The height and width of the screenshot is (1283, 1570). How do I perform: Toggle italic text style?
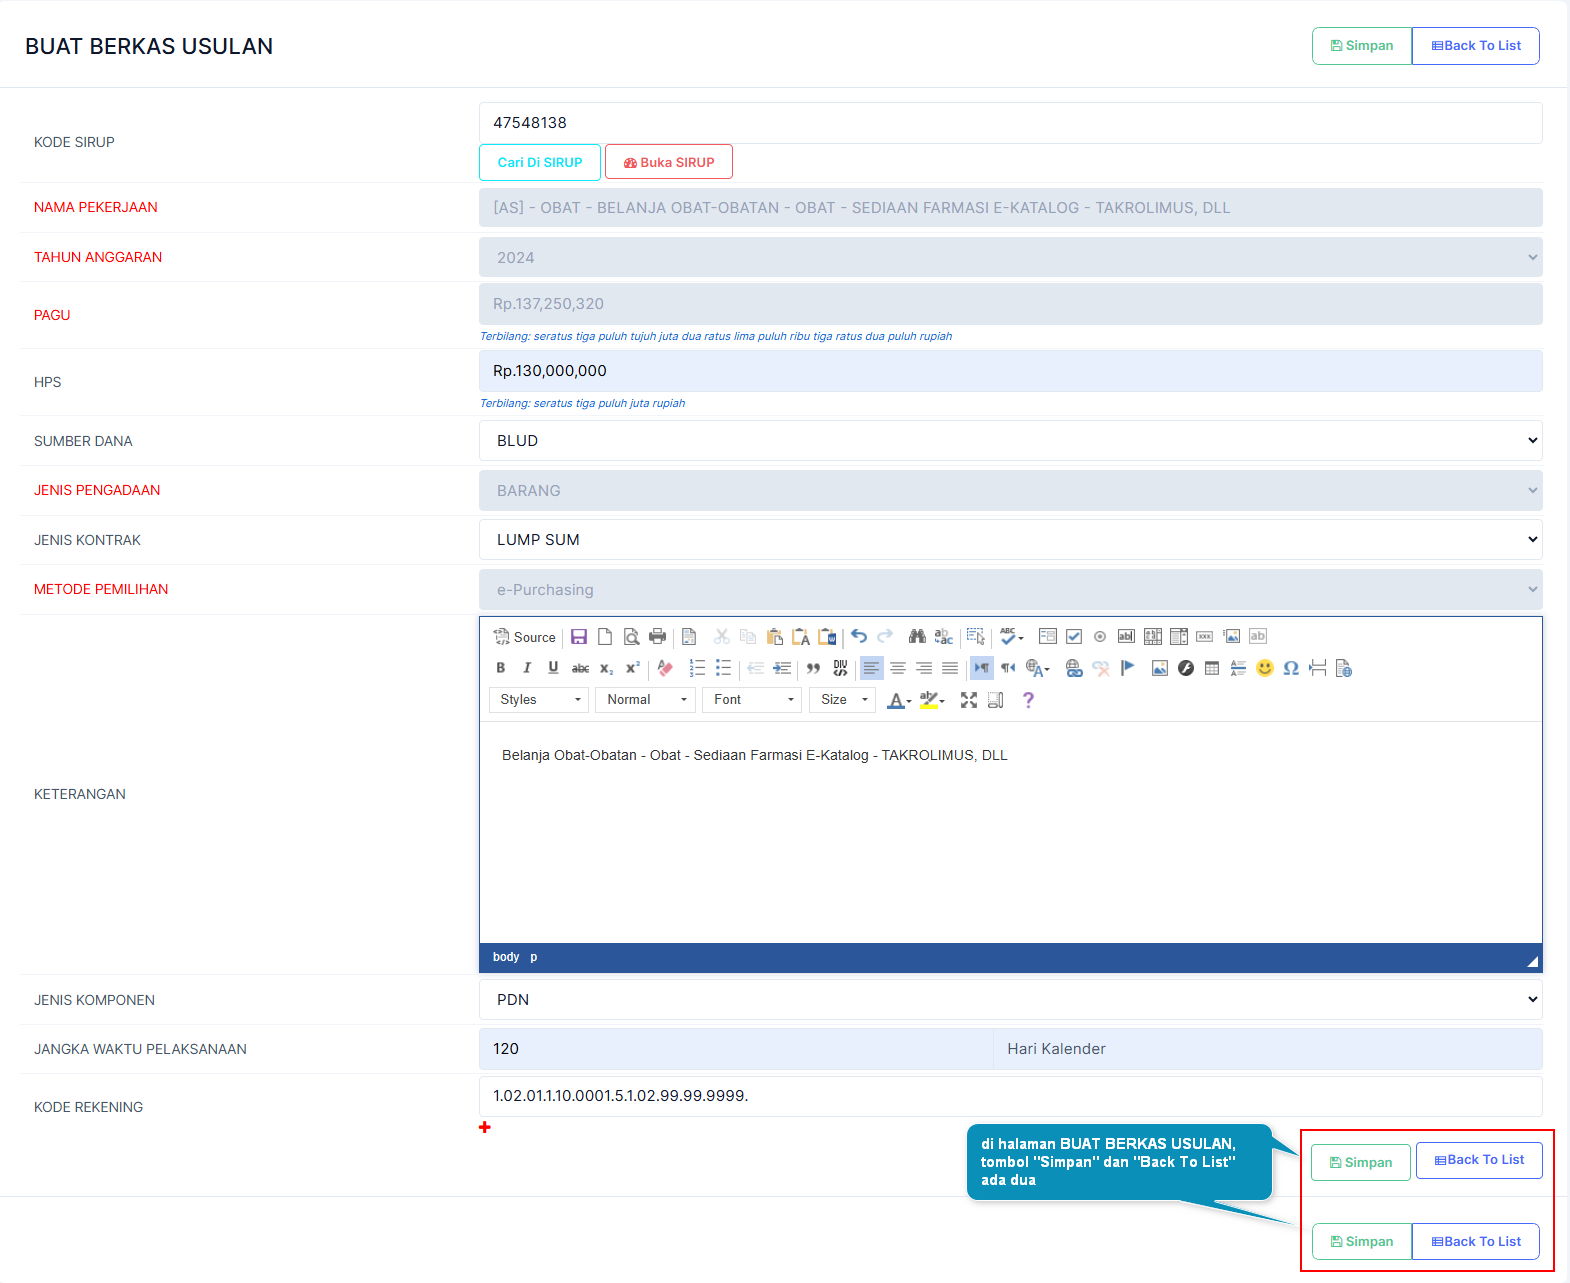point(527,668)
